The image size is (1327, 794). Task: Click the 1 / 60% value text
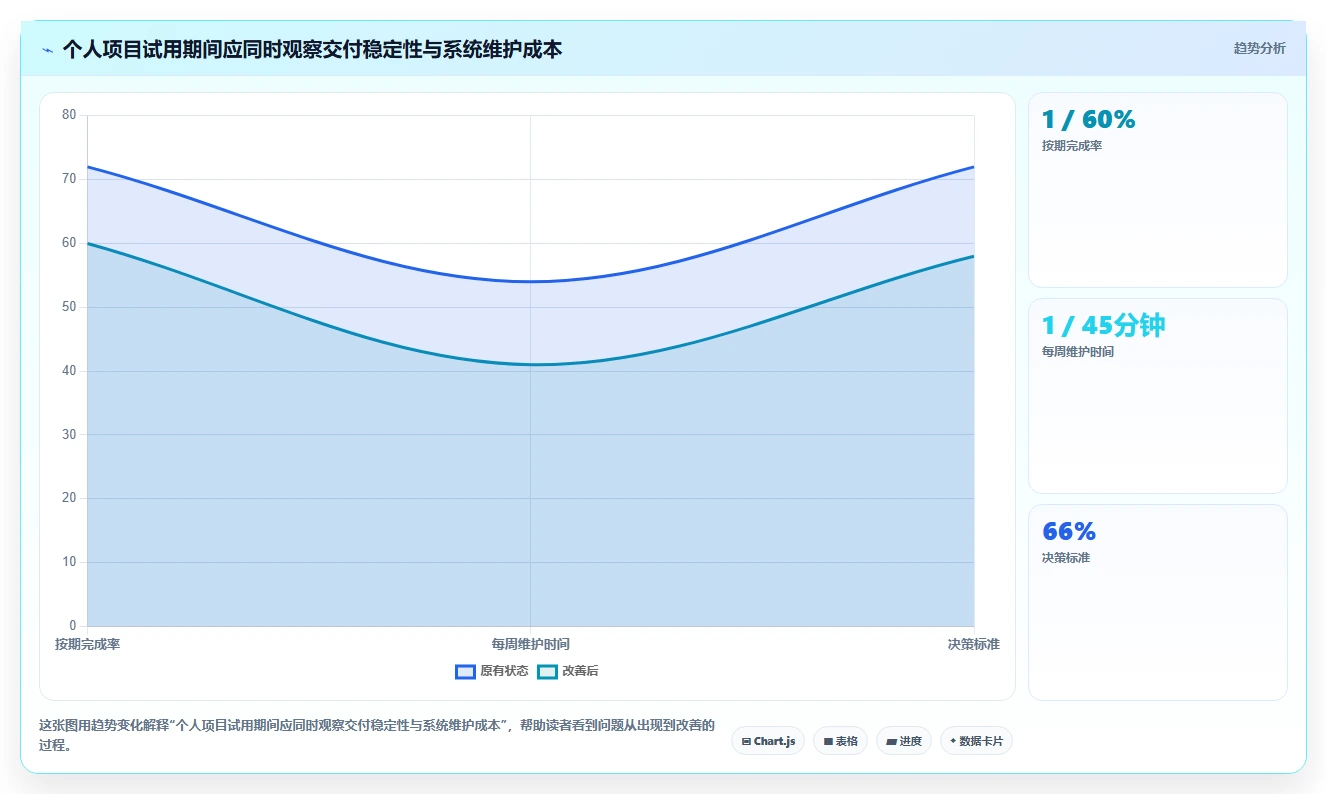click(x=1088, y=120)
